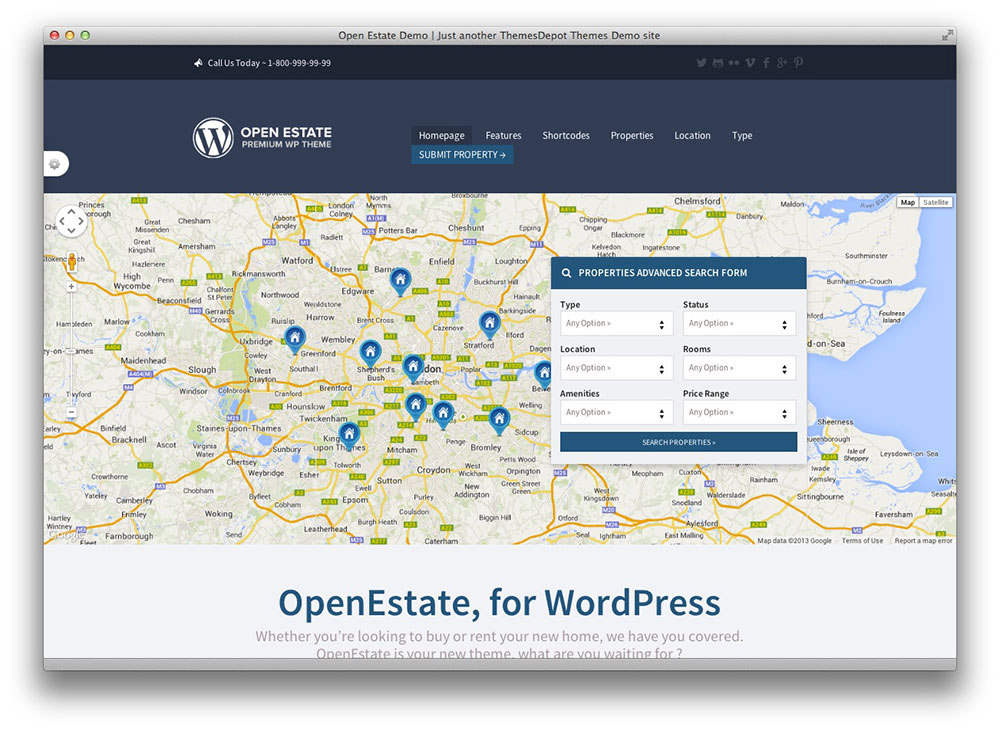Image resolution: width=1000 pixels, height=731 pixels.
Task: Open the Type dropdown
Action: [x=616, y=323]
